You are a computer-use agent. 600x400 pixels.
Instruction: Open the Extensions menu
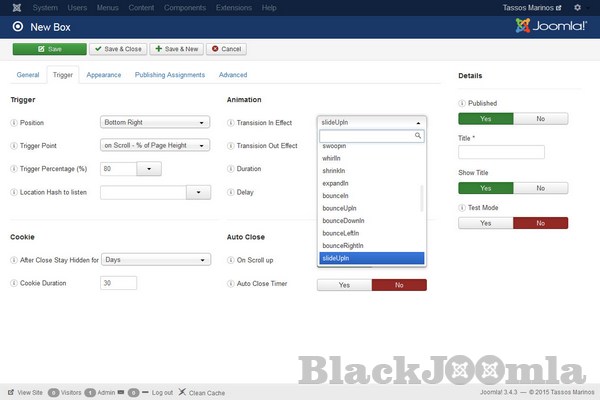click(x=234, y=8)
